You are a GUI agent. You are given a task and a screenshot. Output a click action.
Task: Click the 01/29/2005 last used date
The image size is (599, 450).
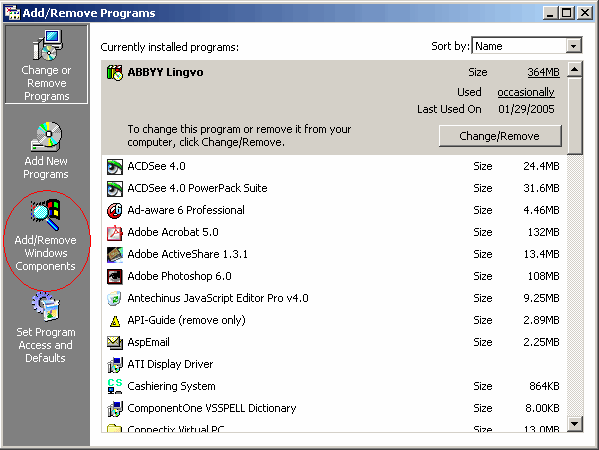click(x=526, y=109)
